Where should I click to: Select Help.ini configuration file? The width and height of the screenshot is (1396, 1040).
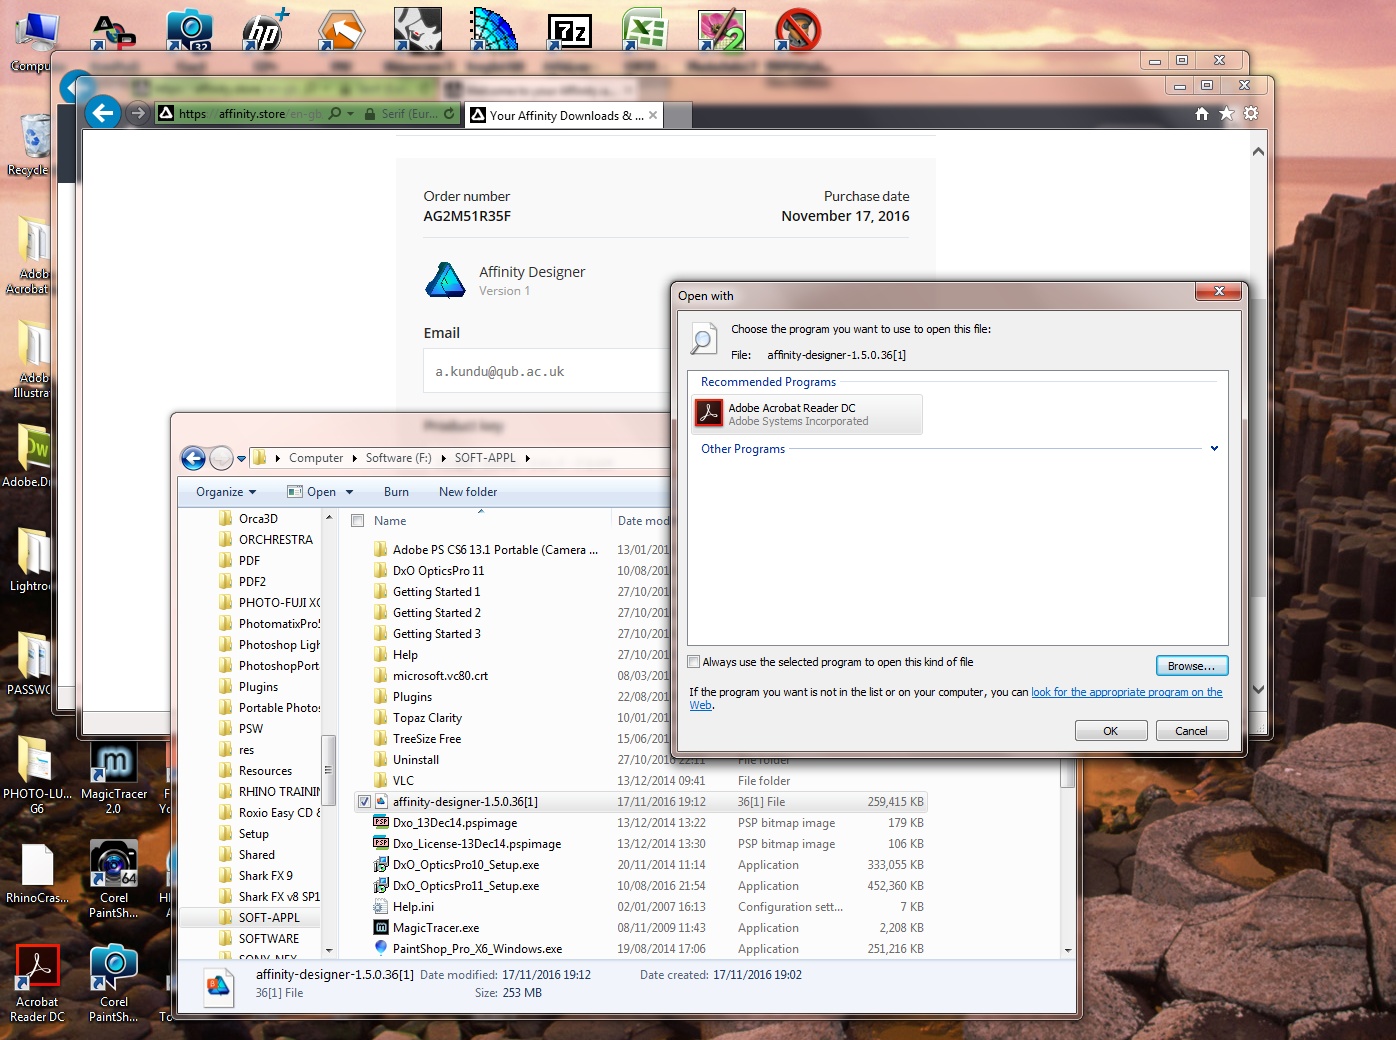click(x=413, y=907)
